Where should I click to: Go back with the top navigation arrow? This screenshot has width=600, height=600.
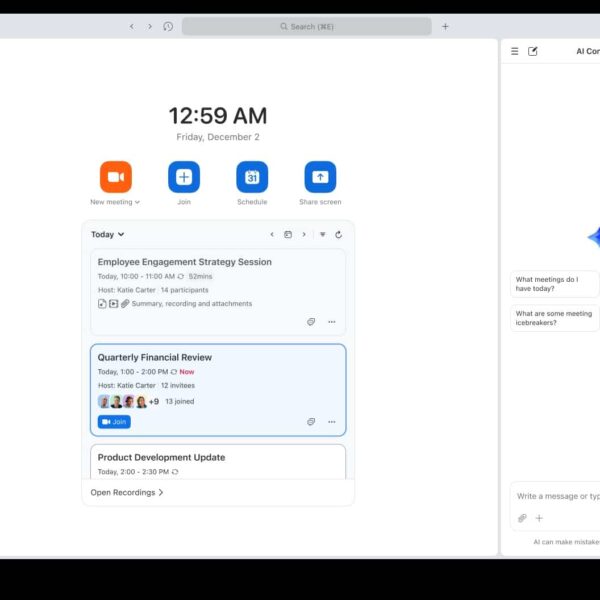point(132,26)
